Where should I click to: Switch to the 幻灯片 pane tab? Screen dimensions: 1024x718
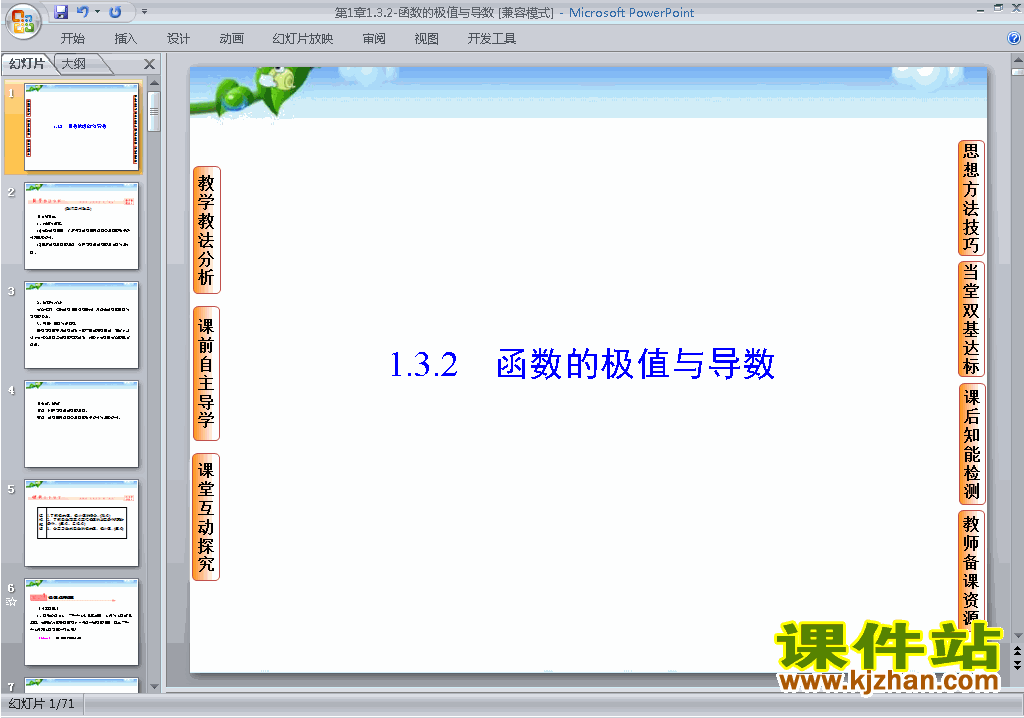pyautogui.click(x=27, y=63)
